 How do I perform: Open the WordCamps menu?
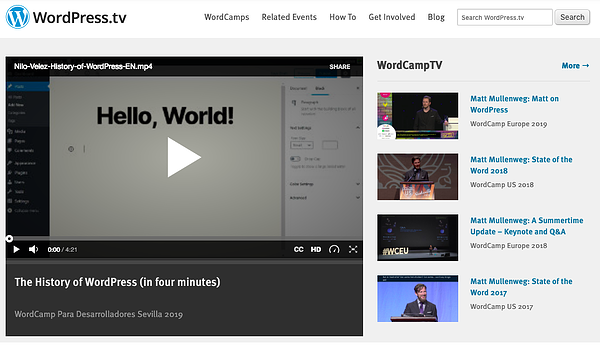point(227,17)
